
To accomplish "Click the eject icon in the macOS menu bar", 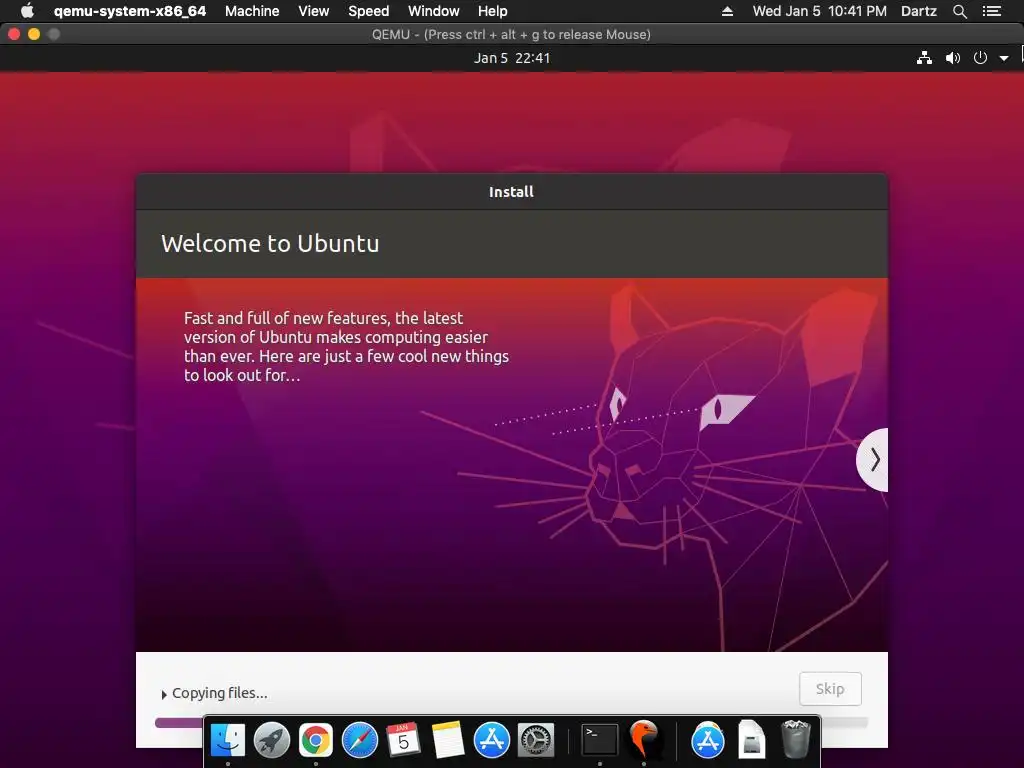I will (x=727, y=11).
